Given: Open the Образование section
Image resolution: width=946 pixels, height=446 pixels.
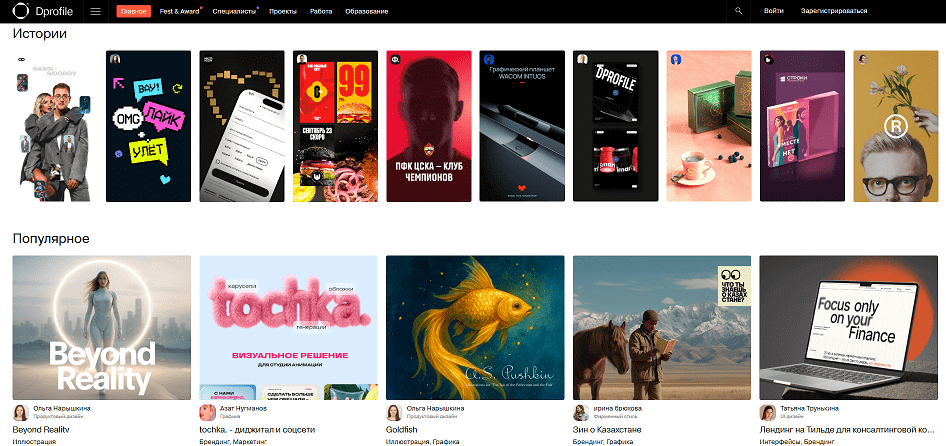Looking at the screenshot, I should pyautogui.click(x=367, y=11).
